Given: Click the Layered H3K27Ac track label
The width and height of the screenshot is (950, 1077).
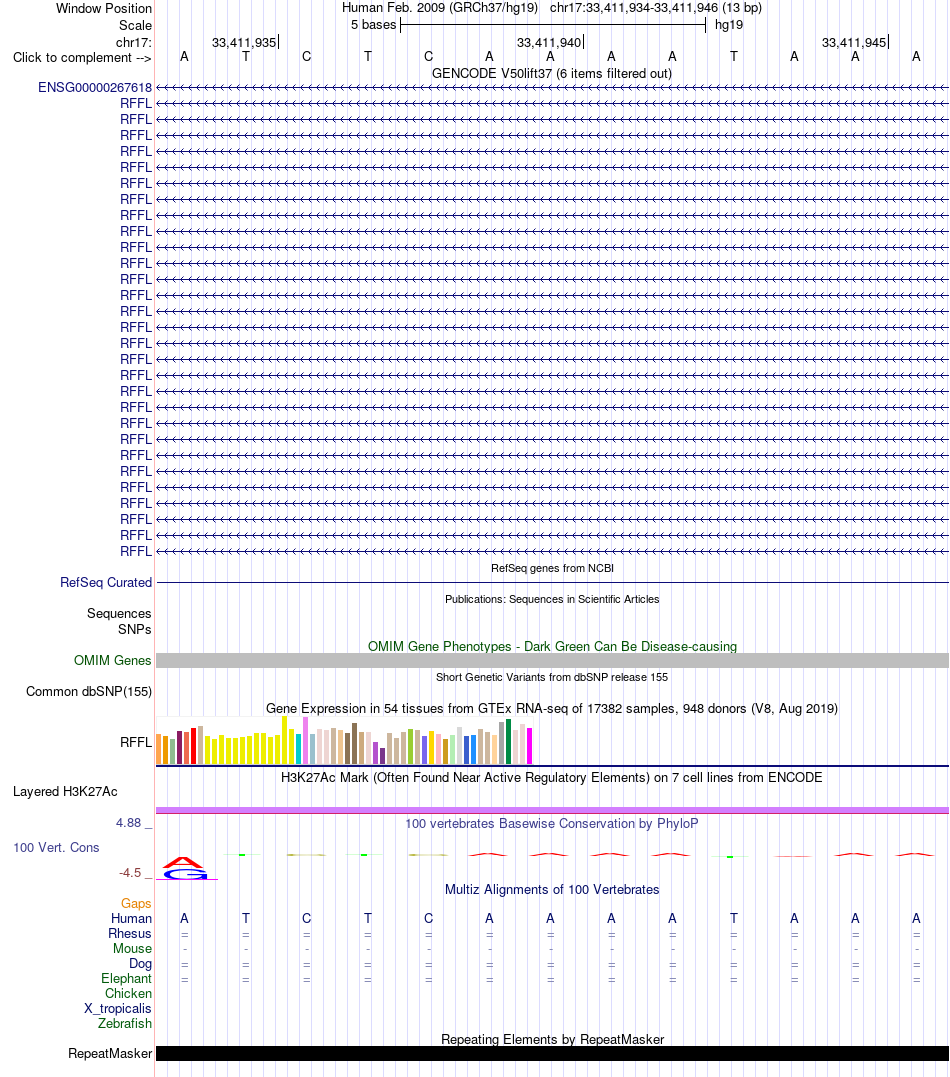Looking at the screenshot, I should pos(65,792).
